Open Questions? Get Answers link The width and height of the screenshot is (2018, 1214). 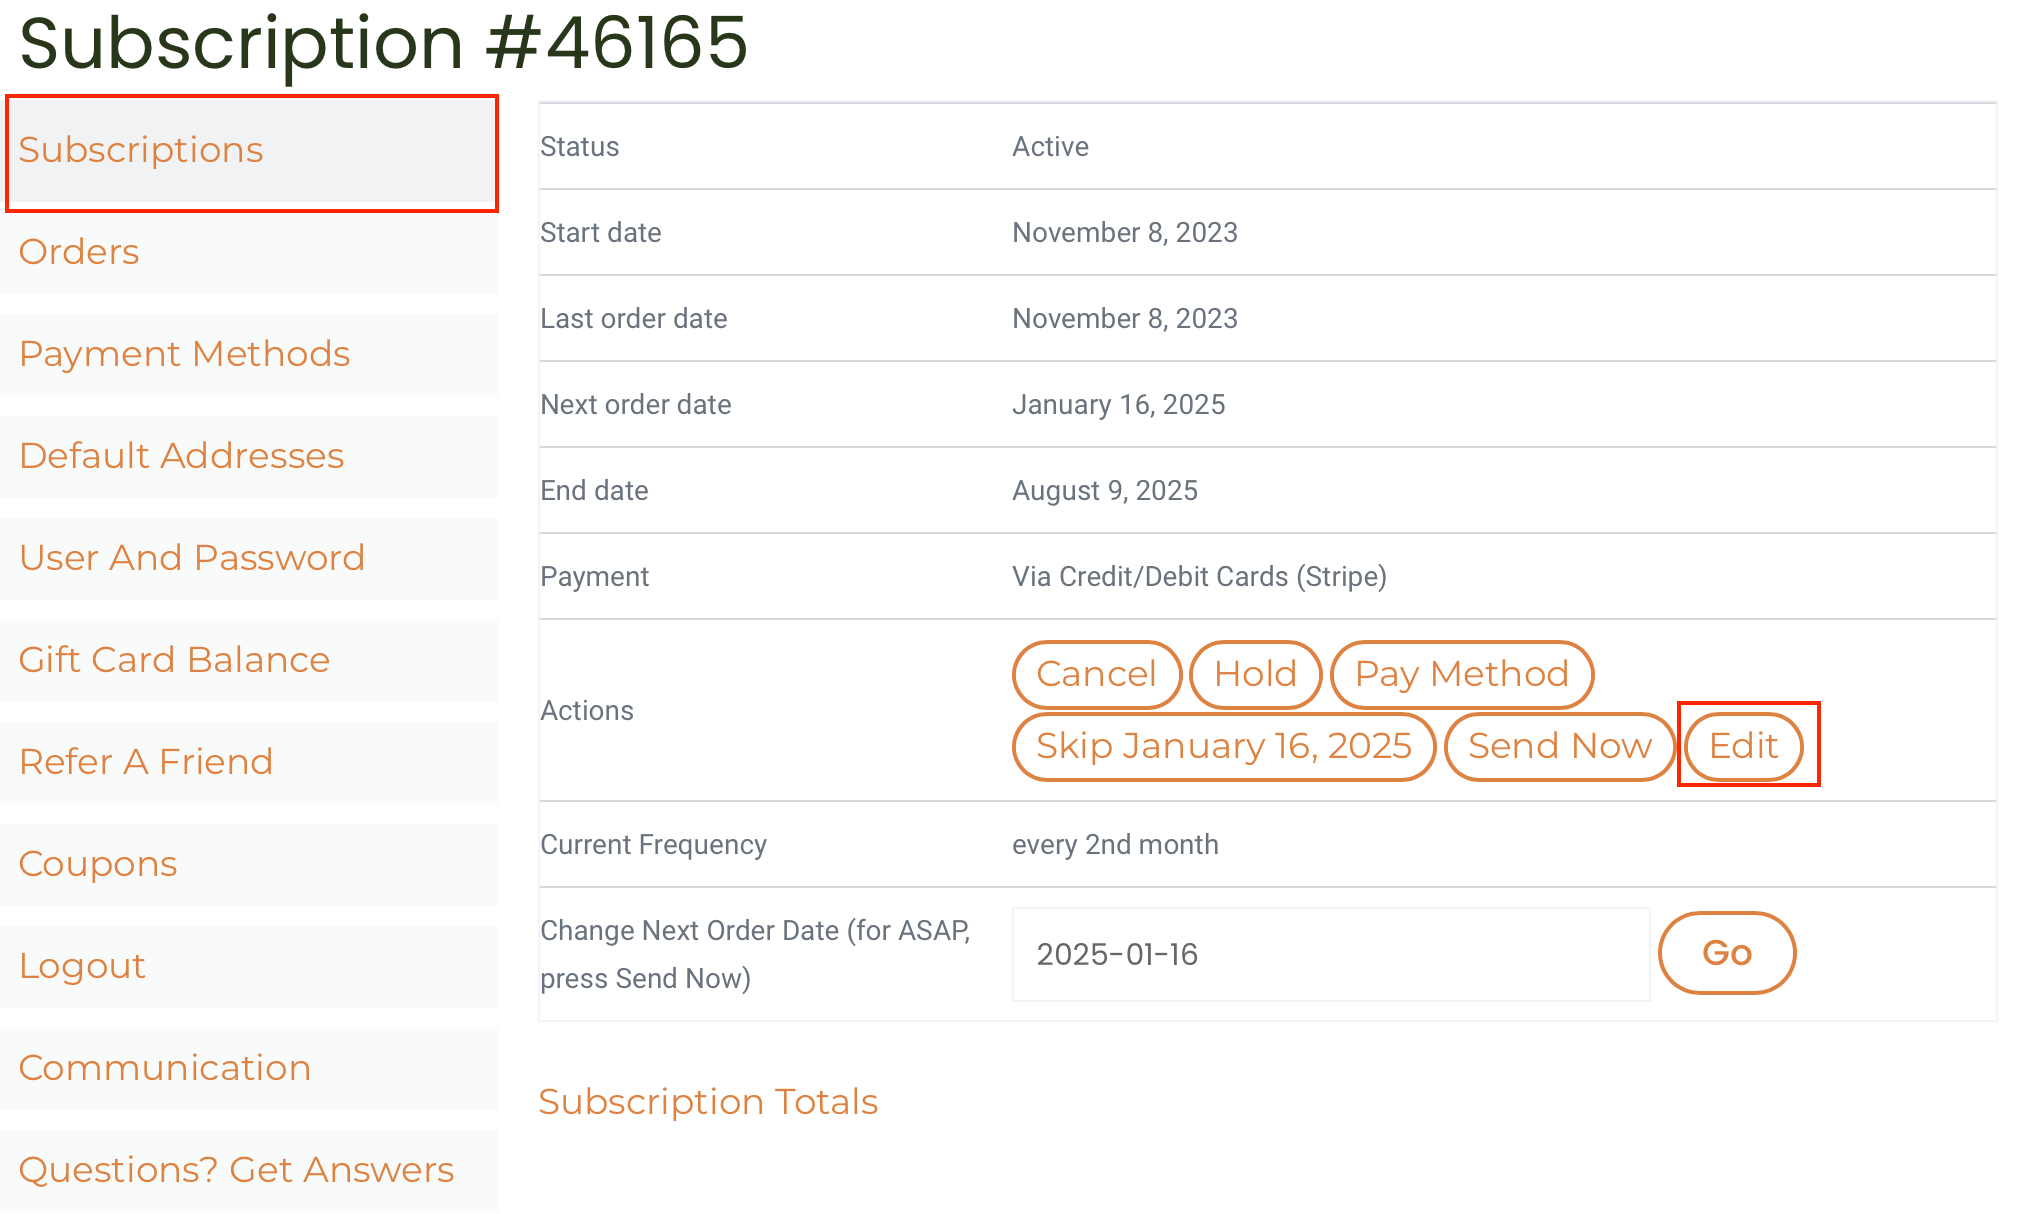[236, 1170]
